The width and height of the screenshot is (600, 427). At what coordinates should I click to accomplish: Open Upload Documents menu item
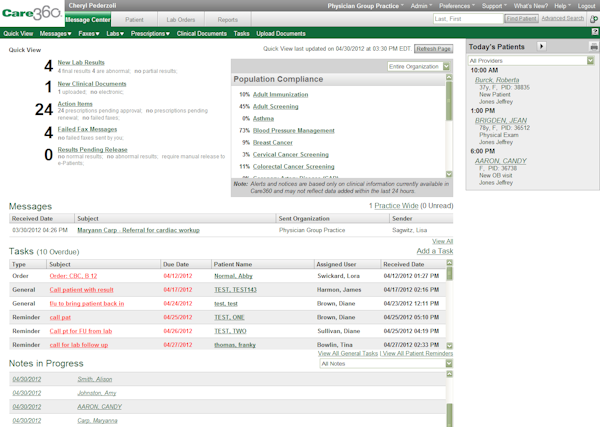point(281,34)
